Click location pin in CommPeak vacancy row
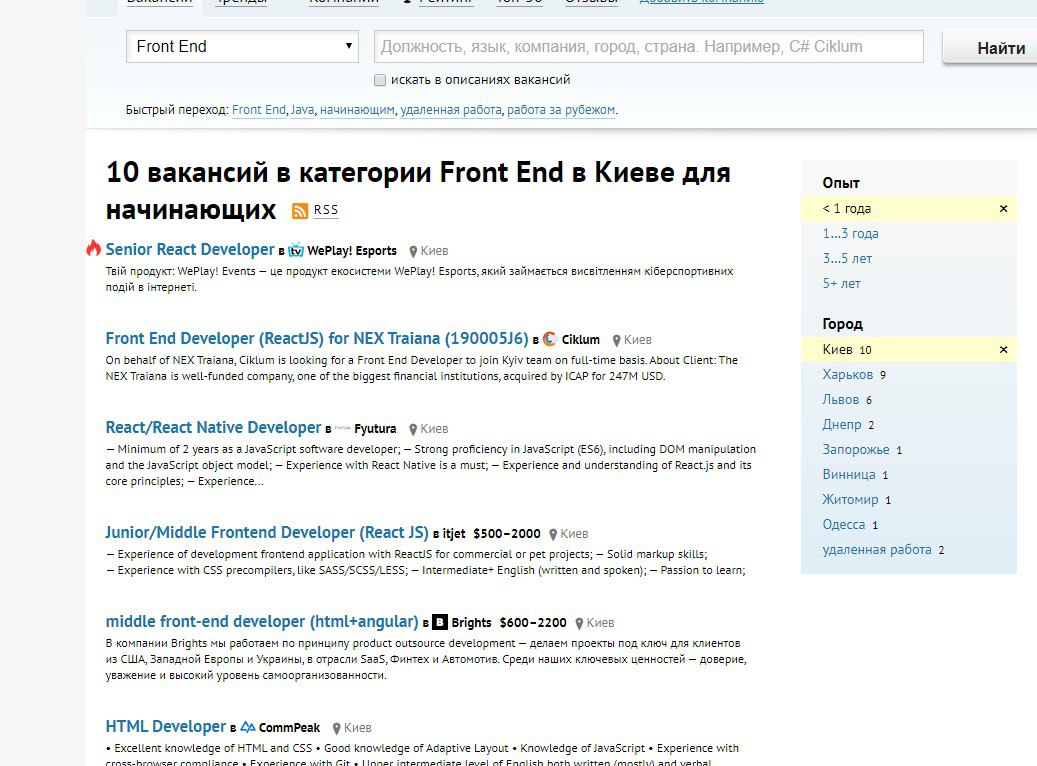 (337, 728)
